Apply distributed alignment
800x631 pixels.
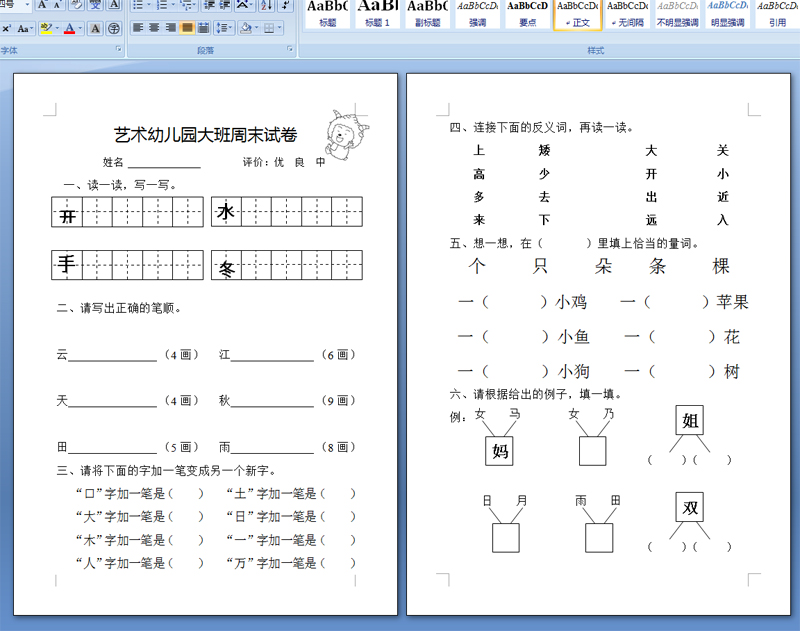pyautogui.click(x=204, y=28)
